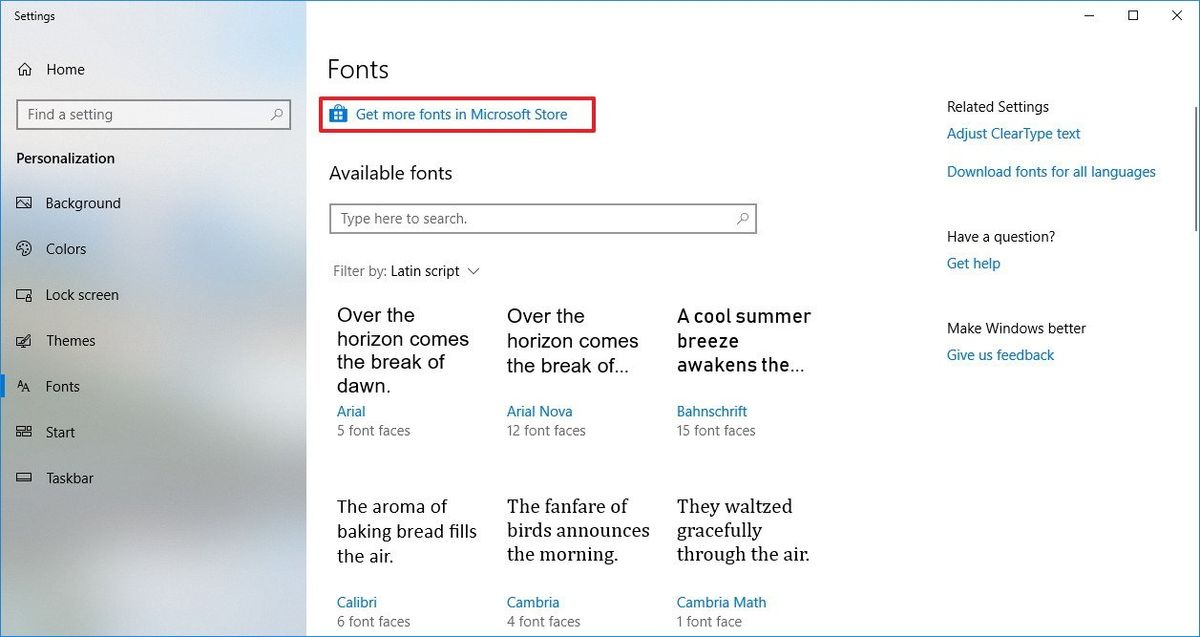Open Download fonts for all languages
Image resolution: width=1200 pixels, height=637 pixels.
(1051, 171)
